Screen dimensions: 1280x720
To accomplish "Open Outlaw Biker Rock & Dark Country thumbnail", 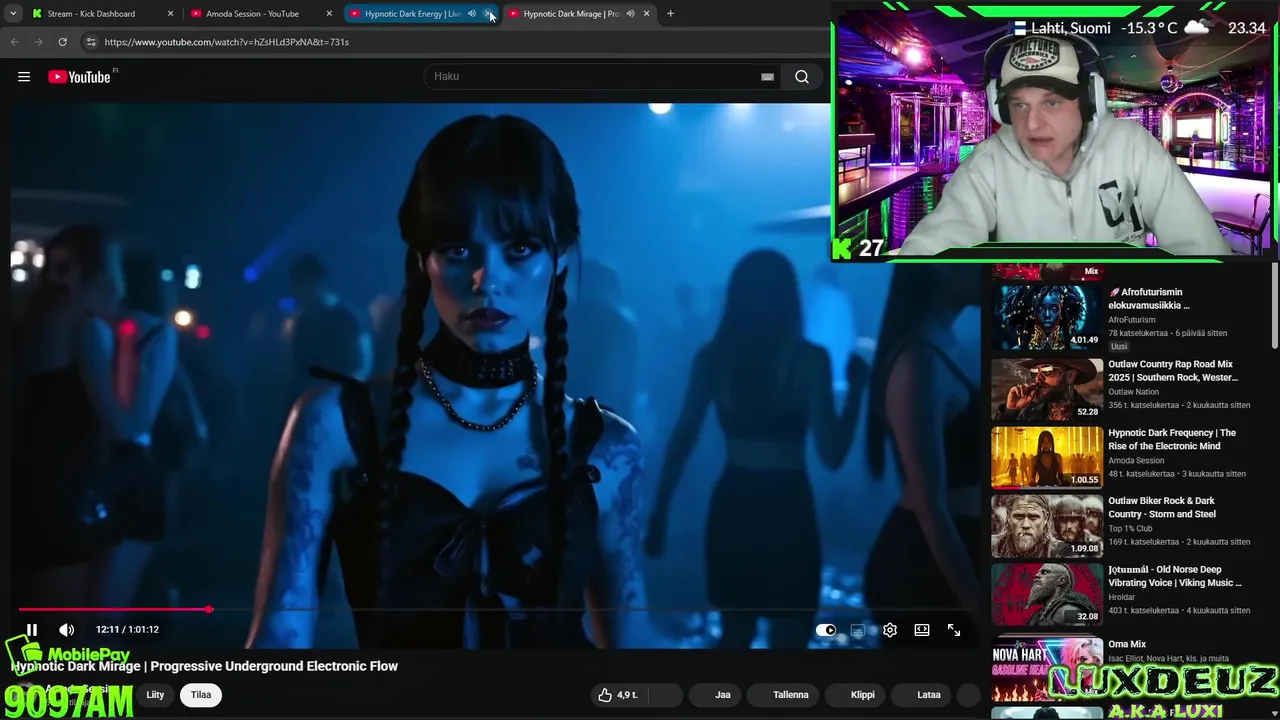I will pos(1046,526).
